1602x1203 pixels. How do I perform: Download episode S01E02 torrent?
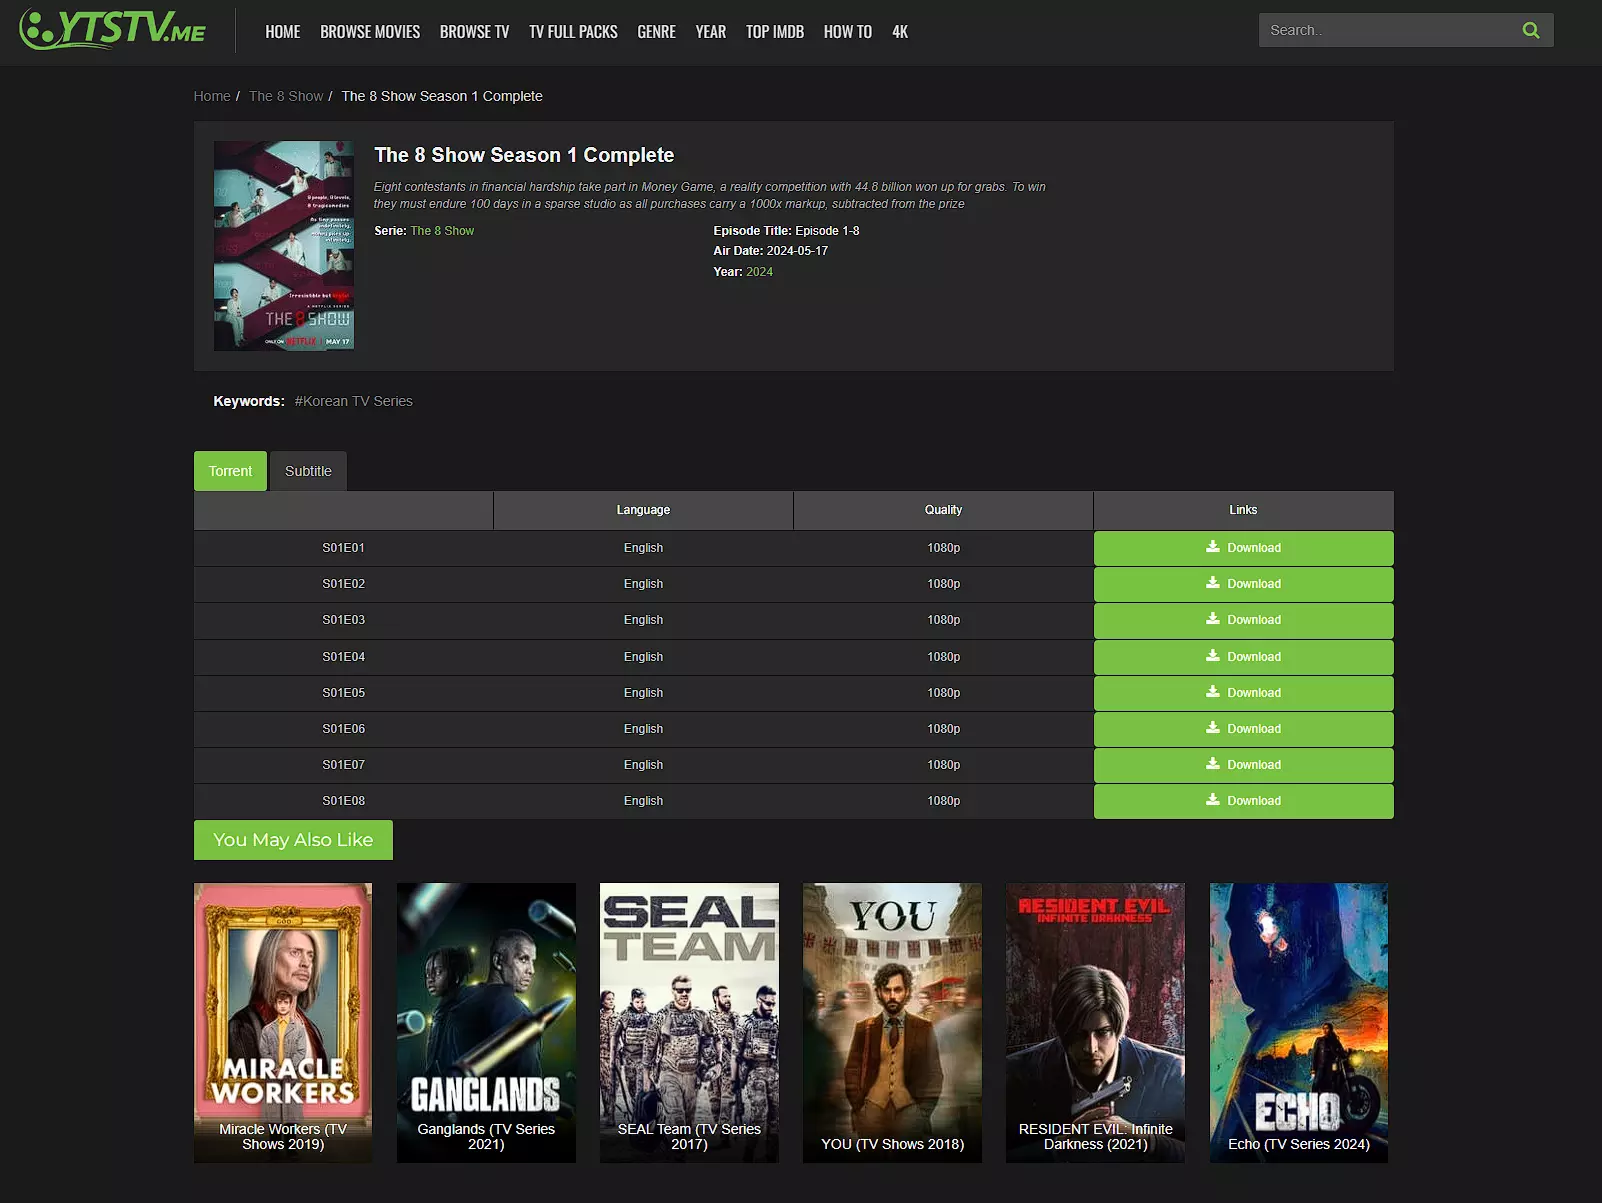1242,584
